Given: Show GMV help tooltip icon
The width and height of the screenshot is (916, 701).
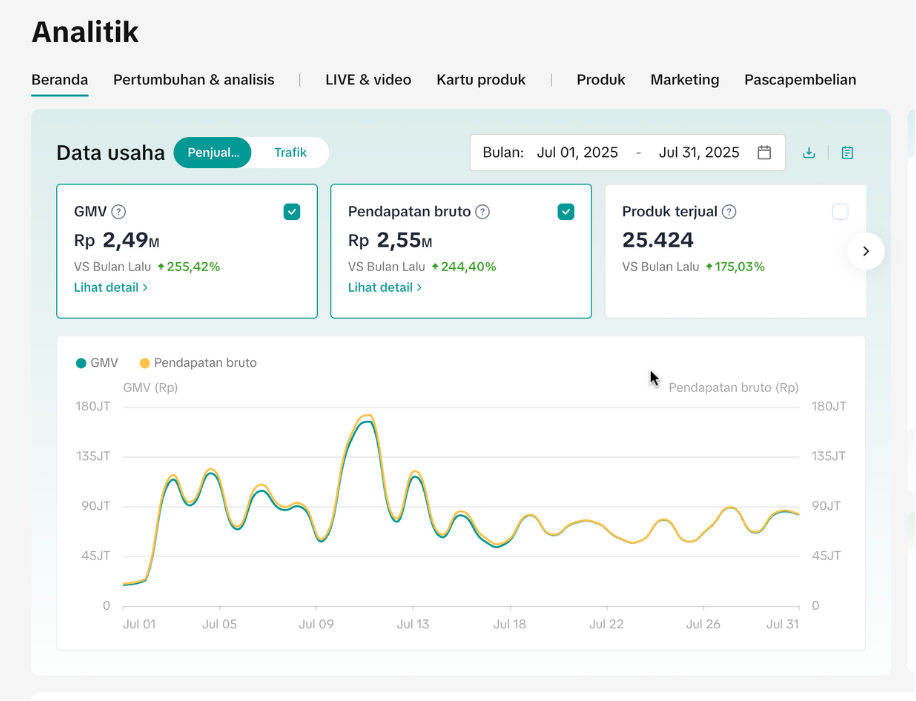Looking at the screenshot, I should click(119, 211).
